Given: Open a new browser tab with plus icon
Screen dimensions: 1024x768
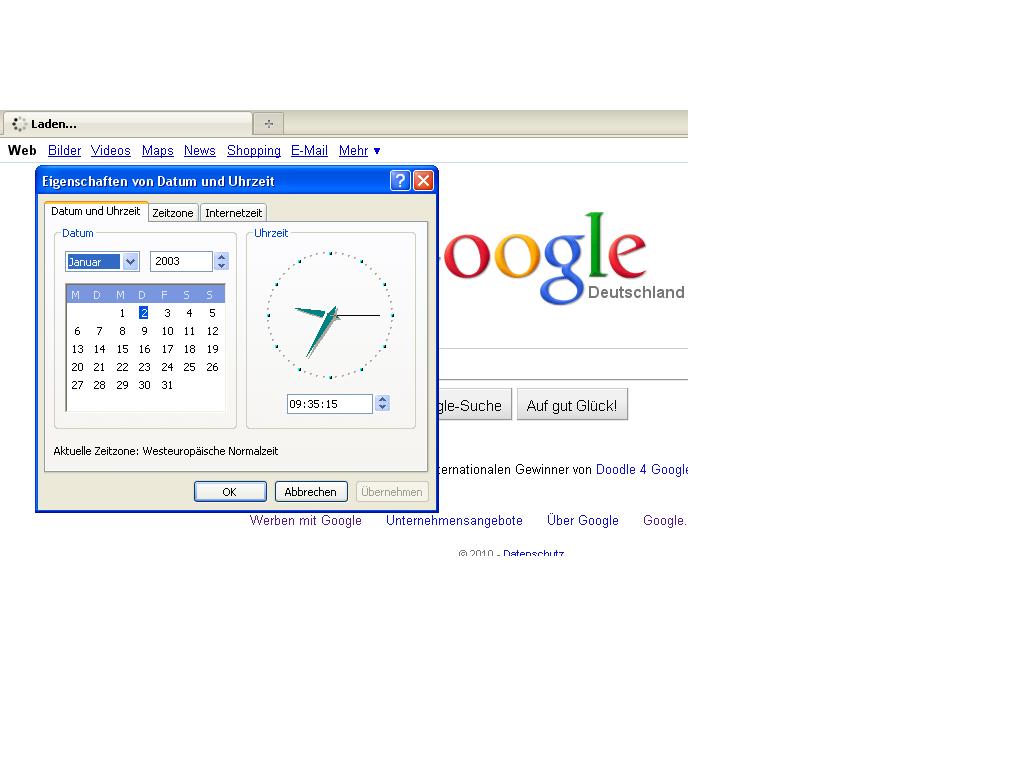Looking at the screenshot, I should (x=268, y=124).
